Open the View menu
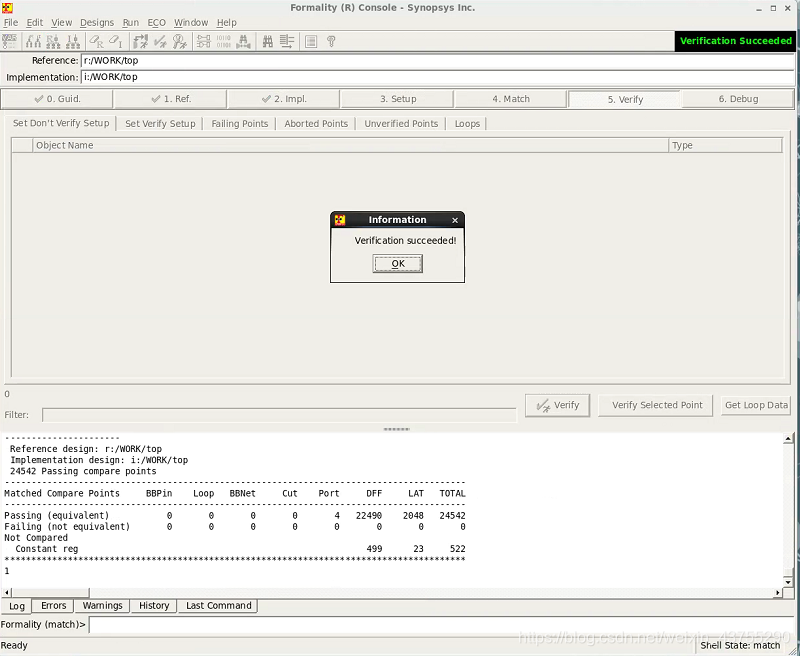 pos(62,22)
